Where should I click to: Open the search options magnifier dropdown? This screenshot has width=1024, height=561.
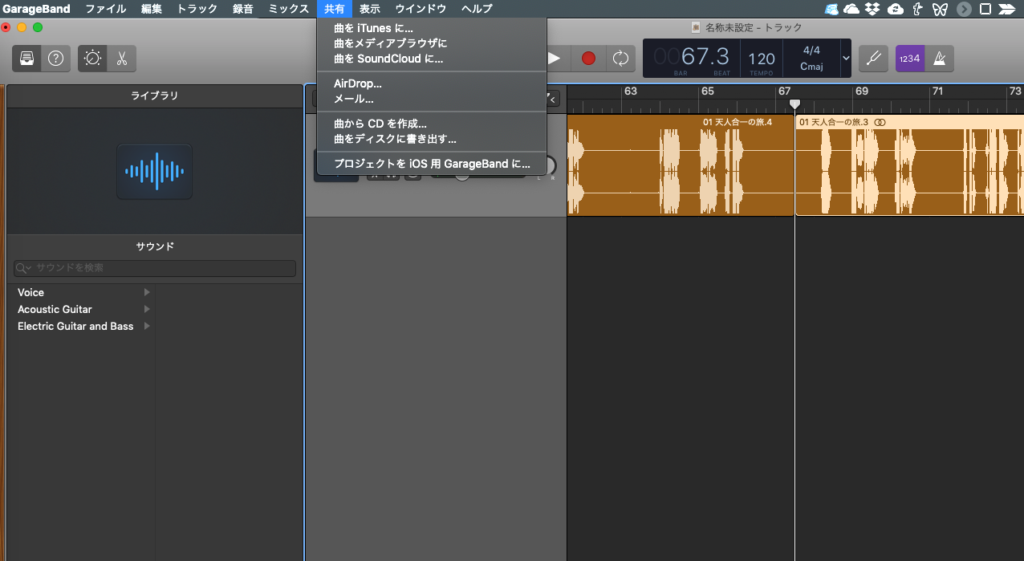click(x=23, y=268)
